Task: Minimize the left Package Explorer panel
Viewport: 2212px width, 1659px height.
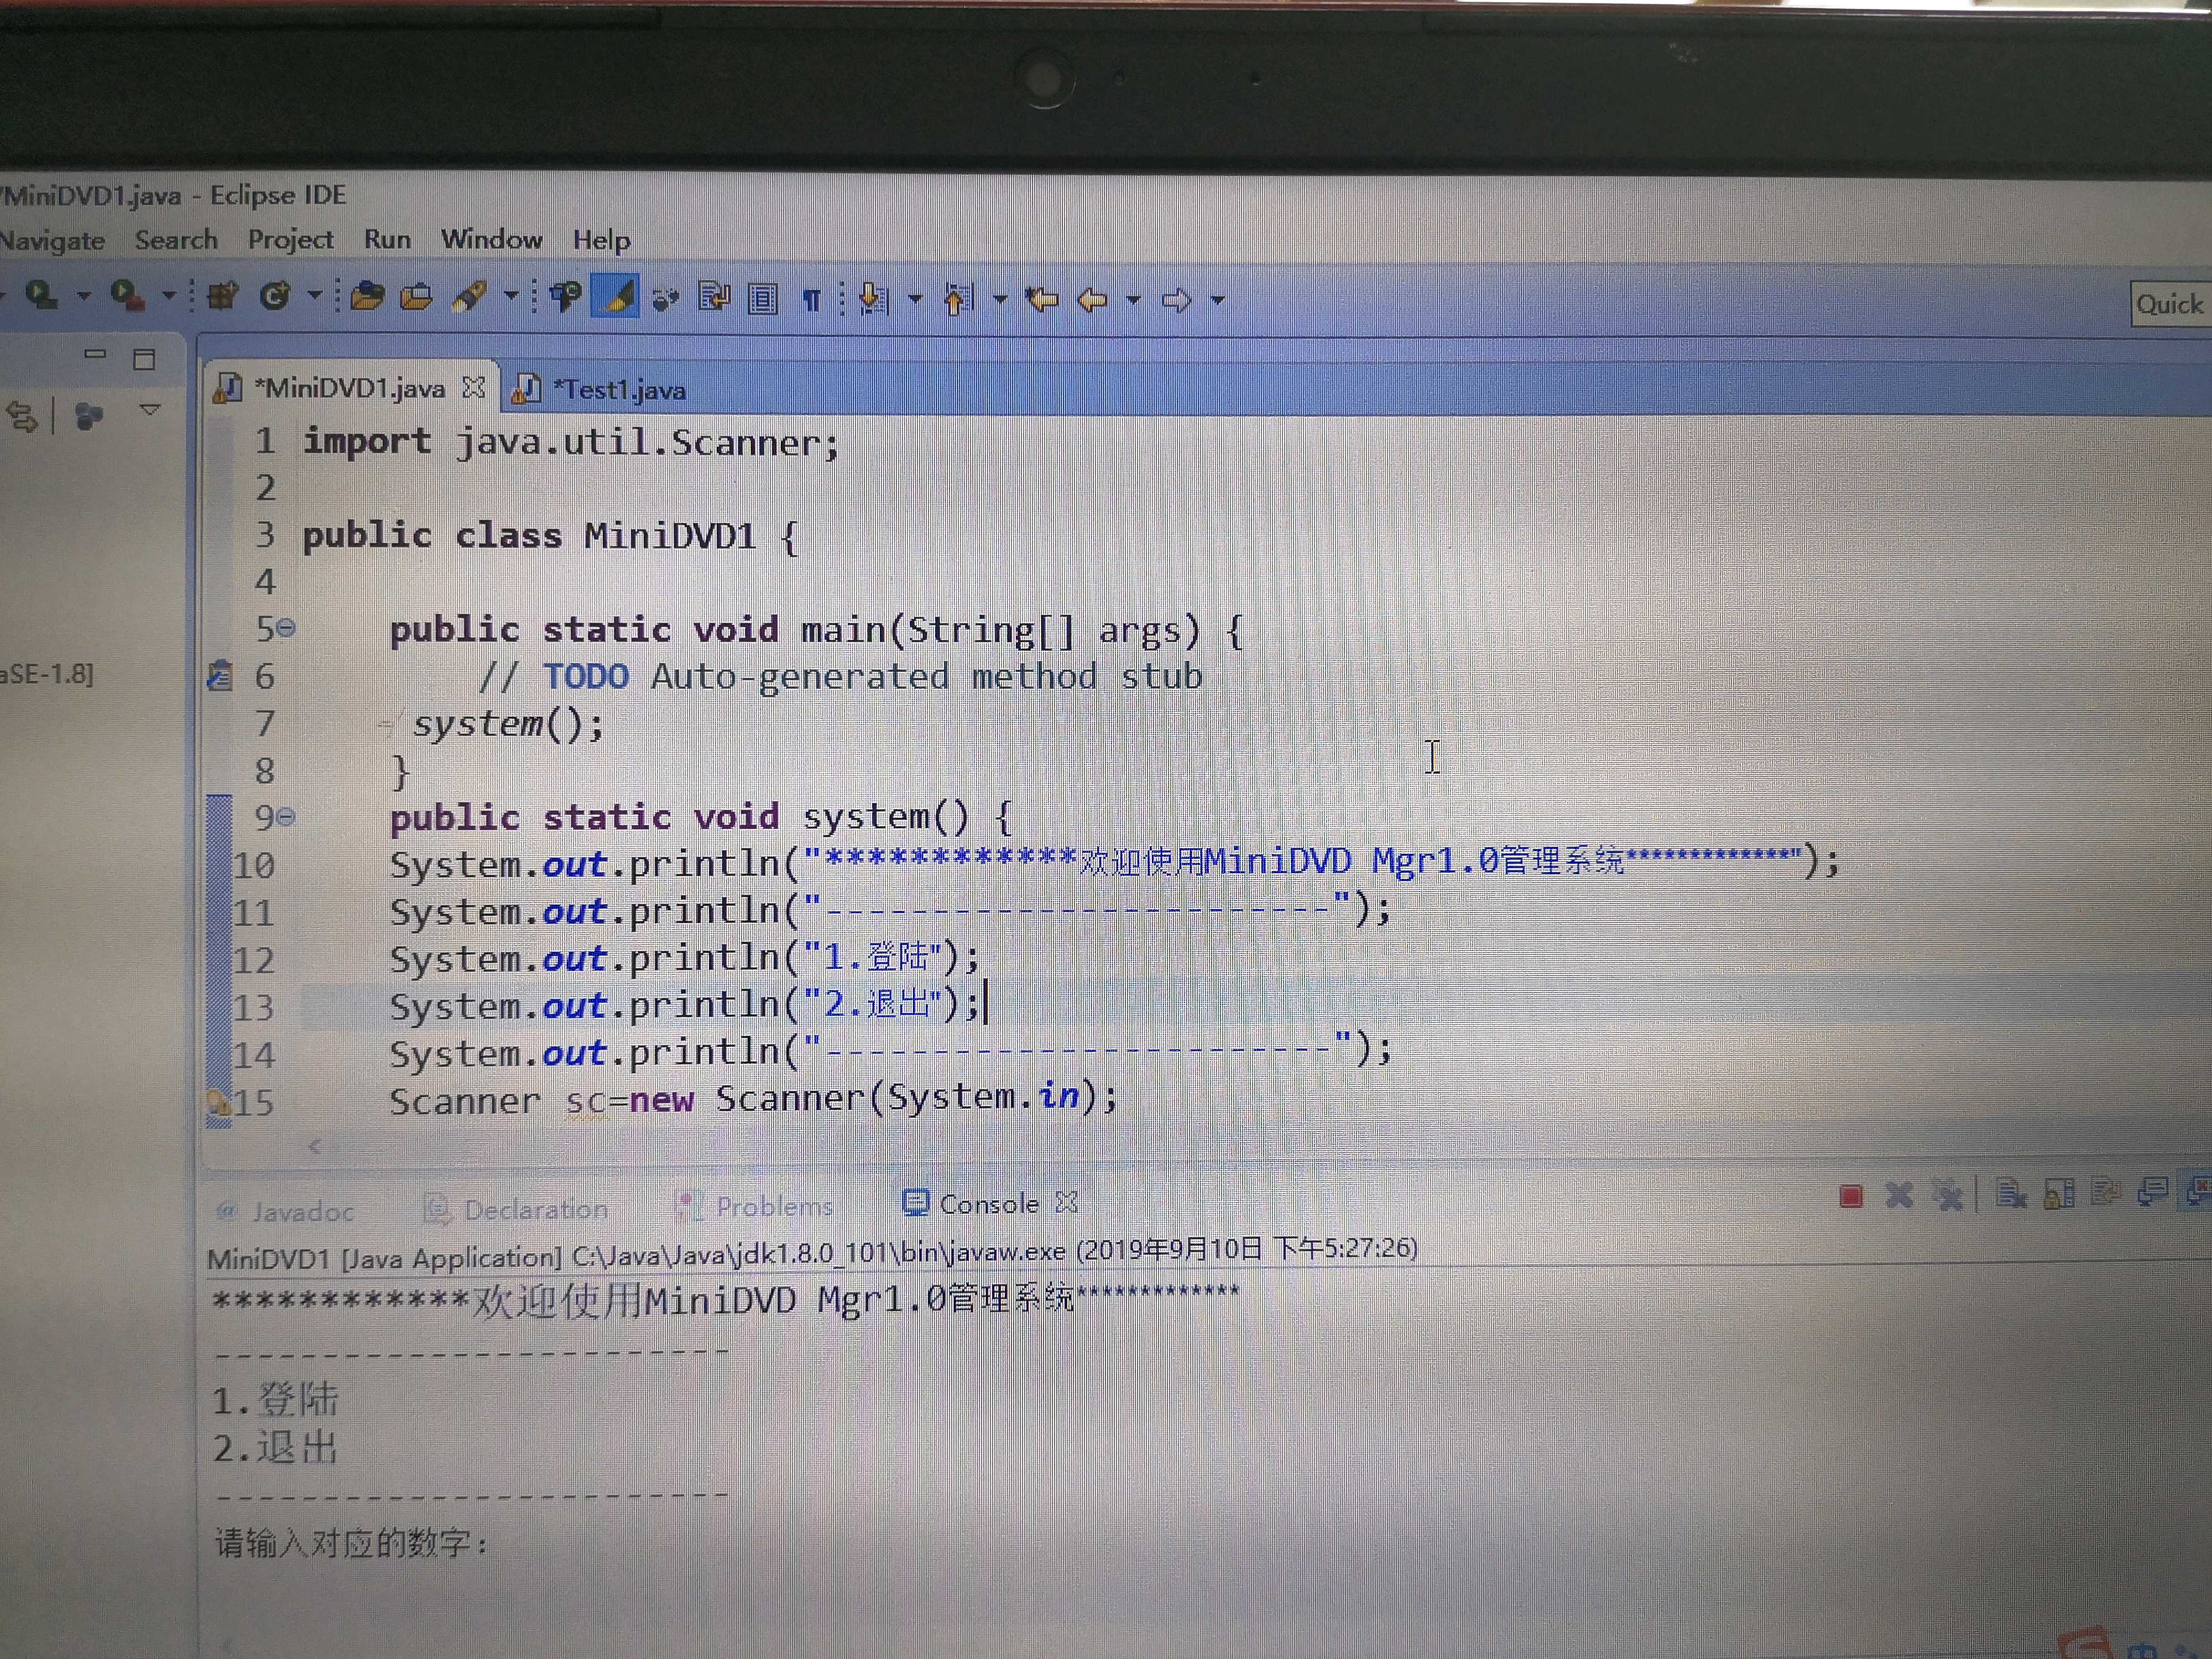Action: 95,354
